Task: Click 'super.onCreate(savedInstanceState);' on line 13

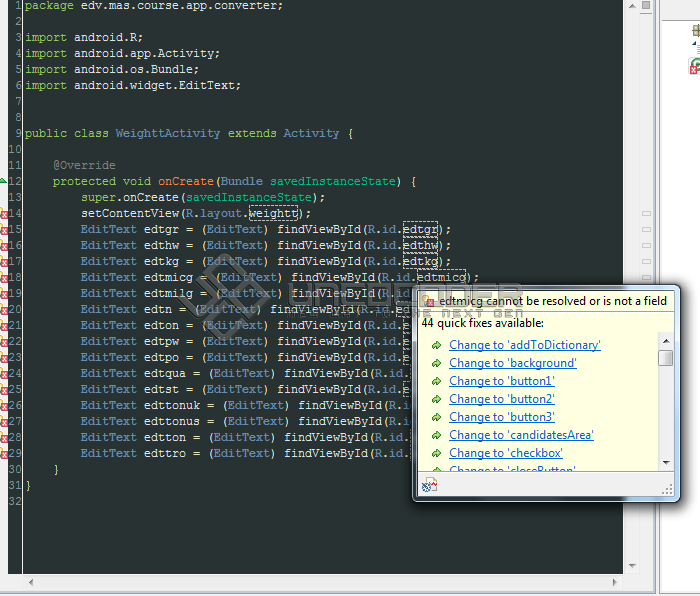Action: [x=203, y=198]
